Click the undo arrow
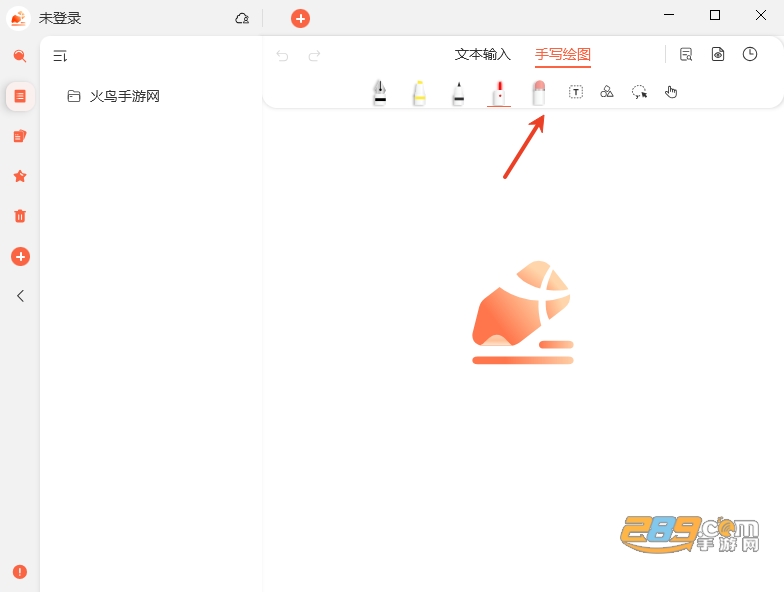The image size is (784, 592). pos(282,56)
